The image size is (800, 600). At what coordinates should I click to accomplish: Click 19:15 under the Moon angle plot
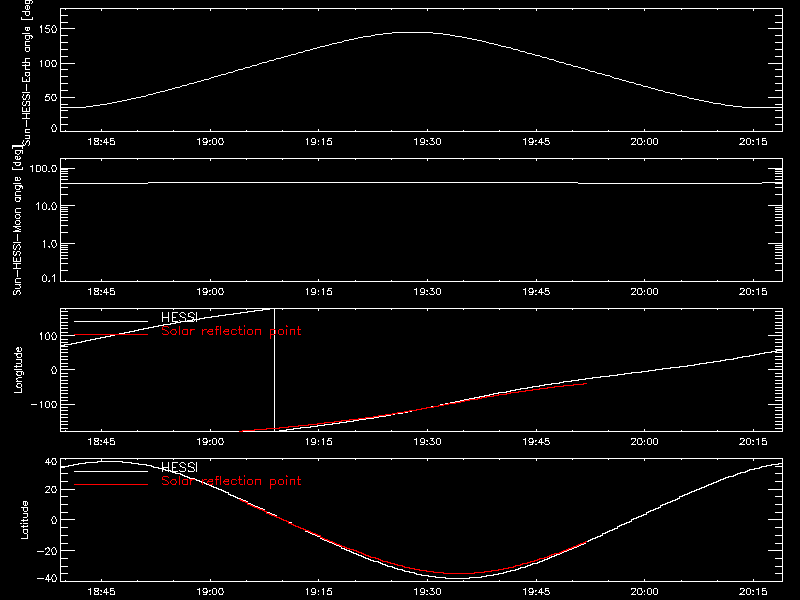319,292
